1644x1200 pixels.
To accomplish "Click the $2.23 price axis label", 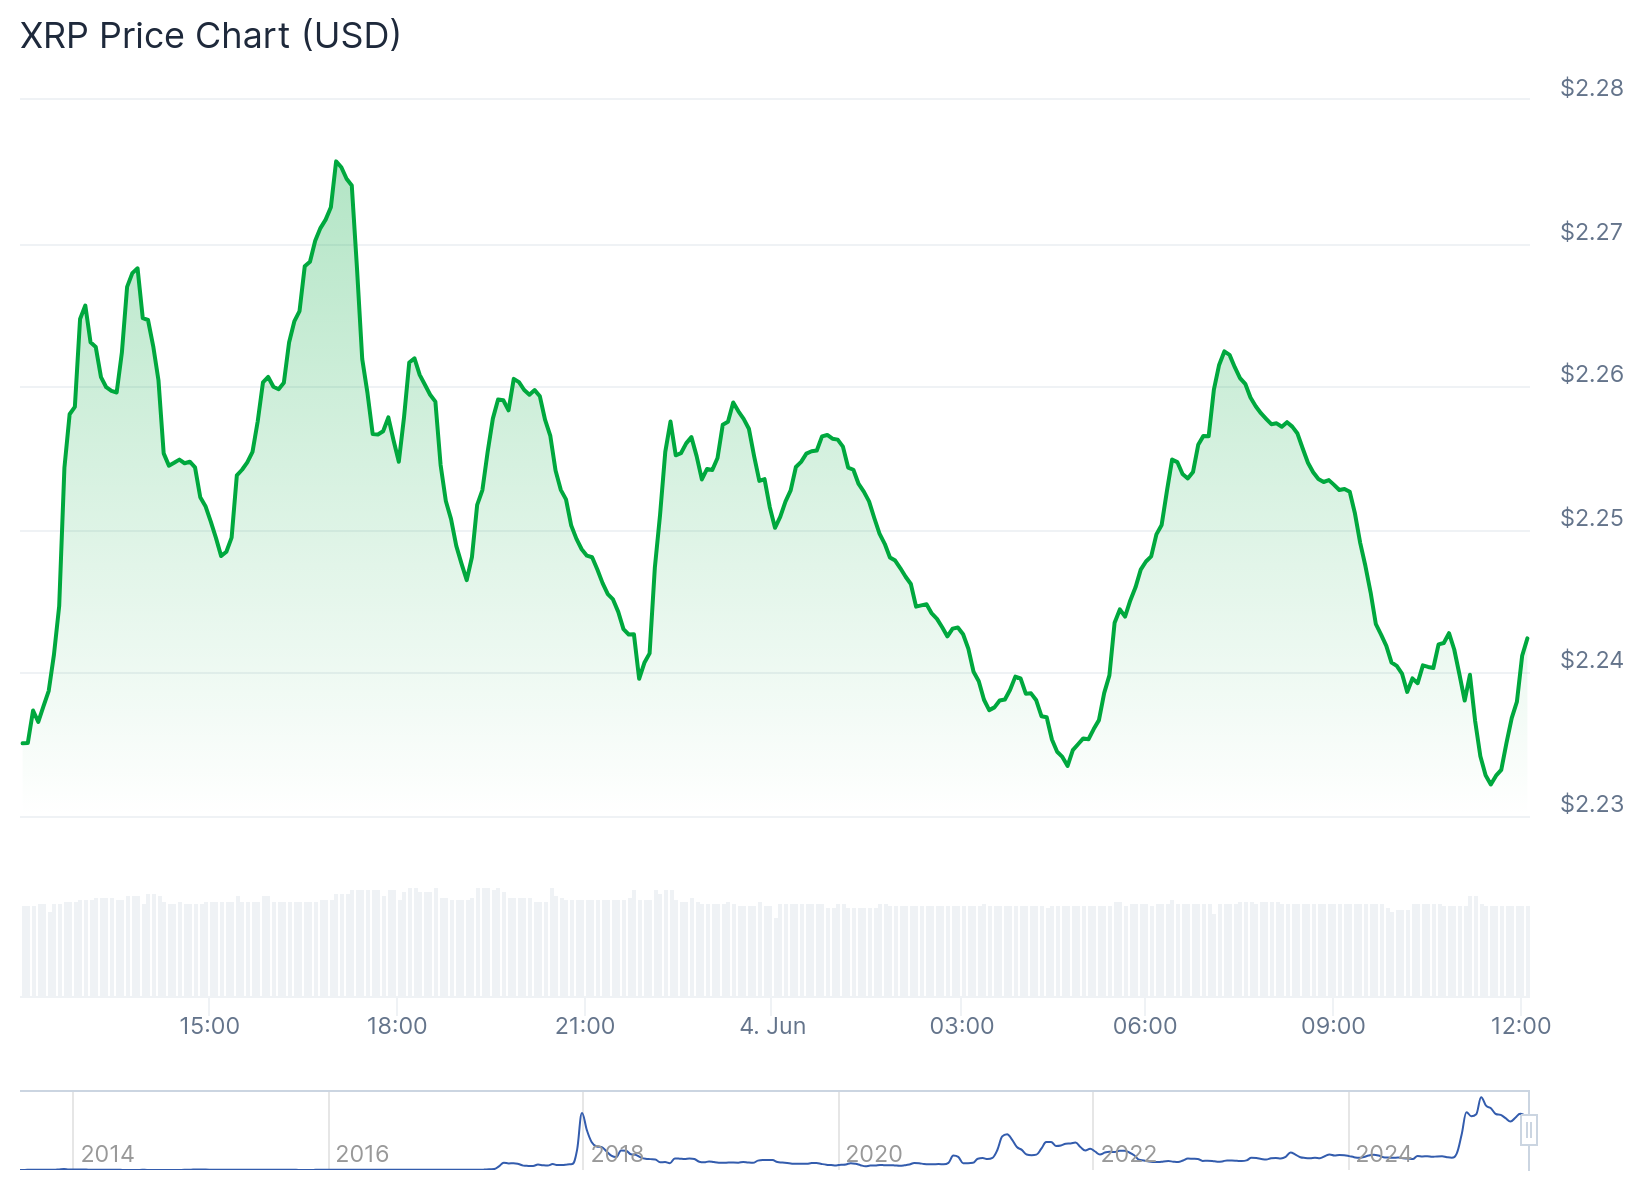I will pos(1592,804).
